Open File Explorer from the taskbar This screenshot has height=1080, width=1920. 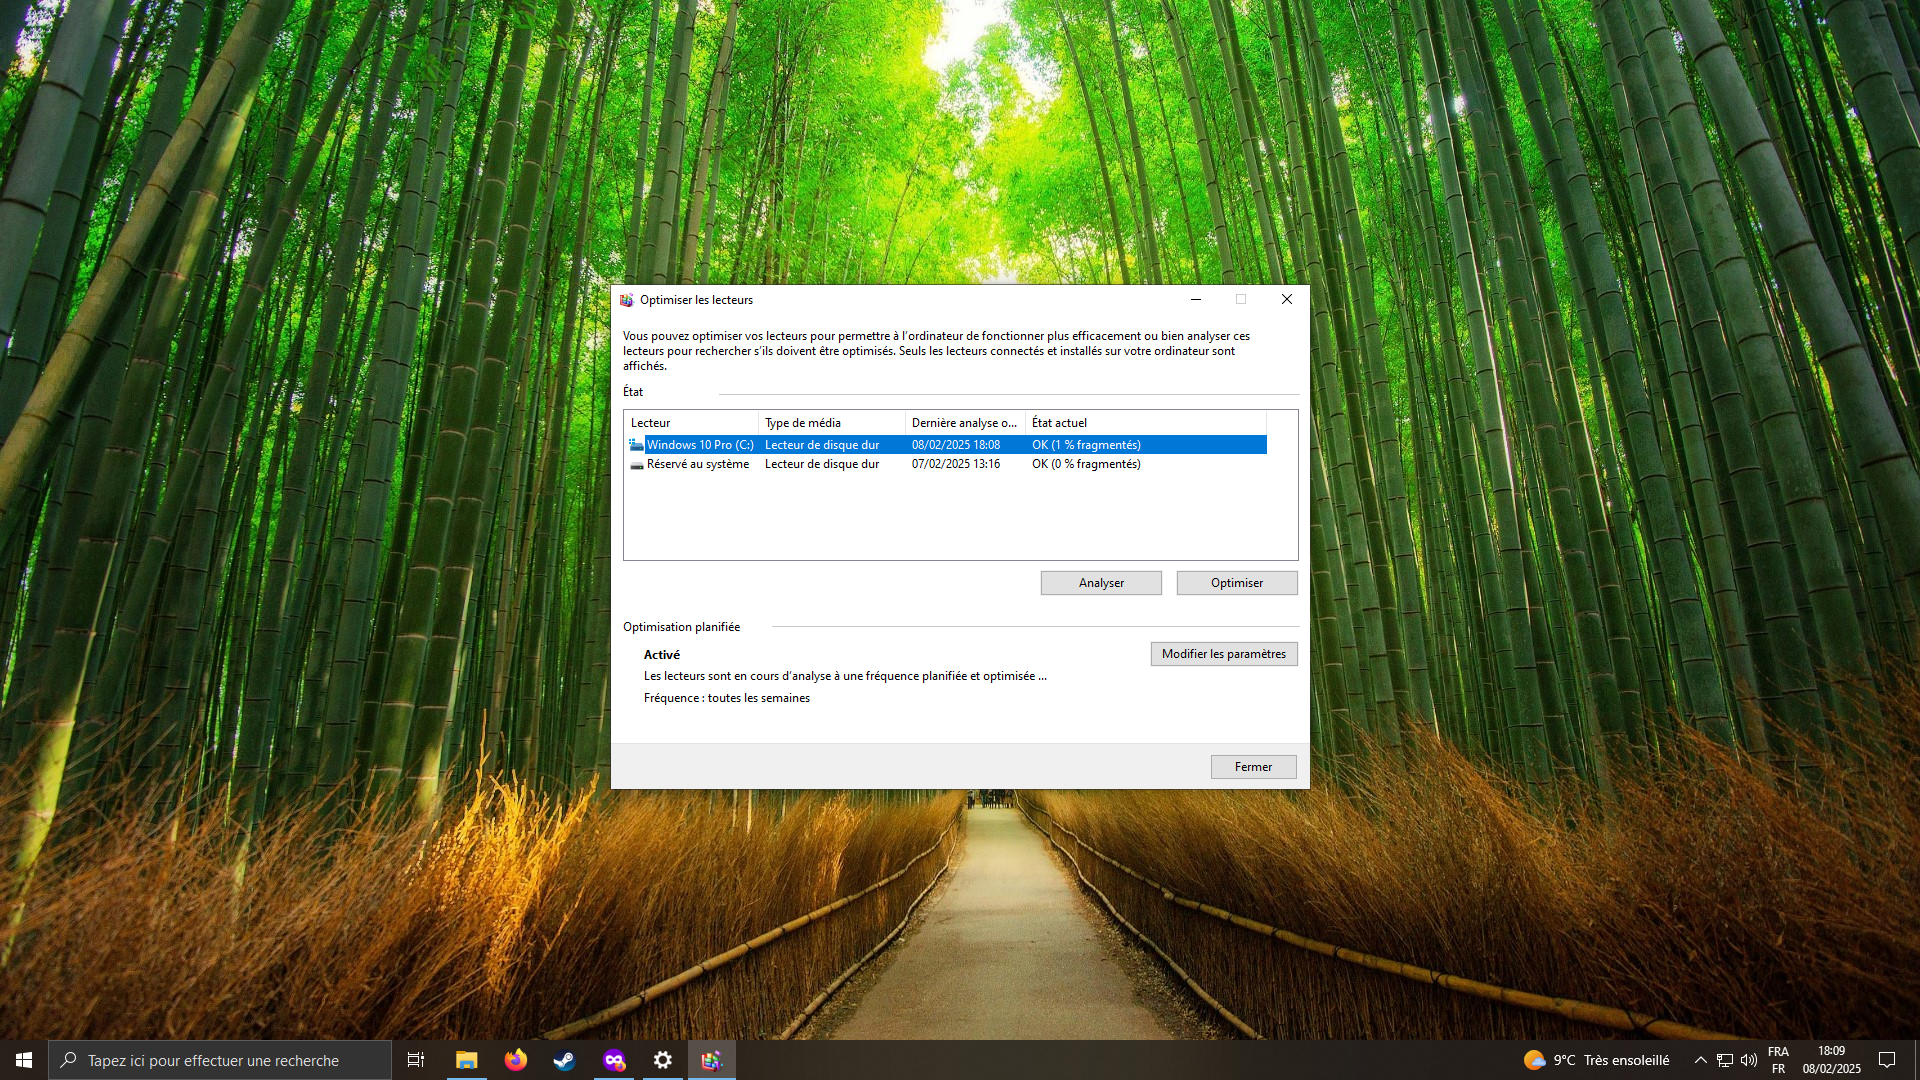467,1060
